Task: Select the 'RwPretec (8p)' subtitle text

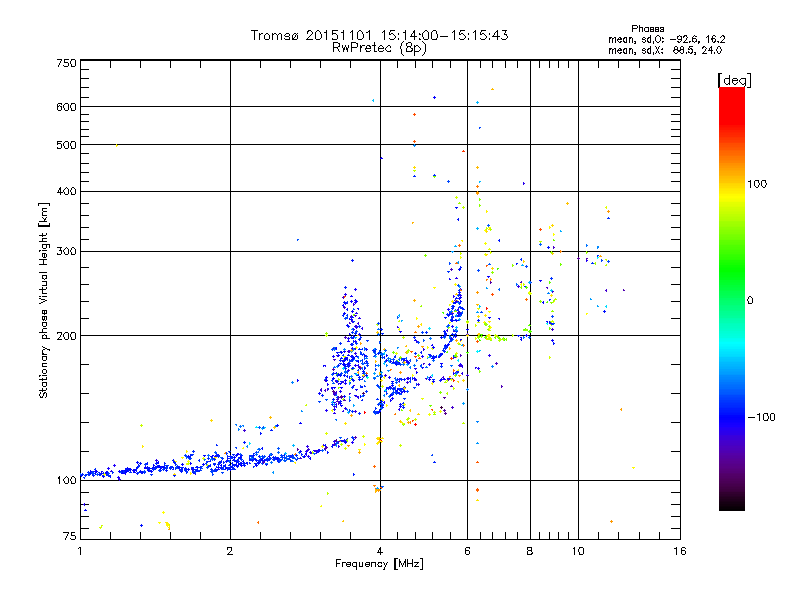Action: (379, 48)
